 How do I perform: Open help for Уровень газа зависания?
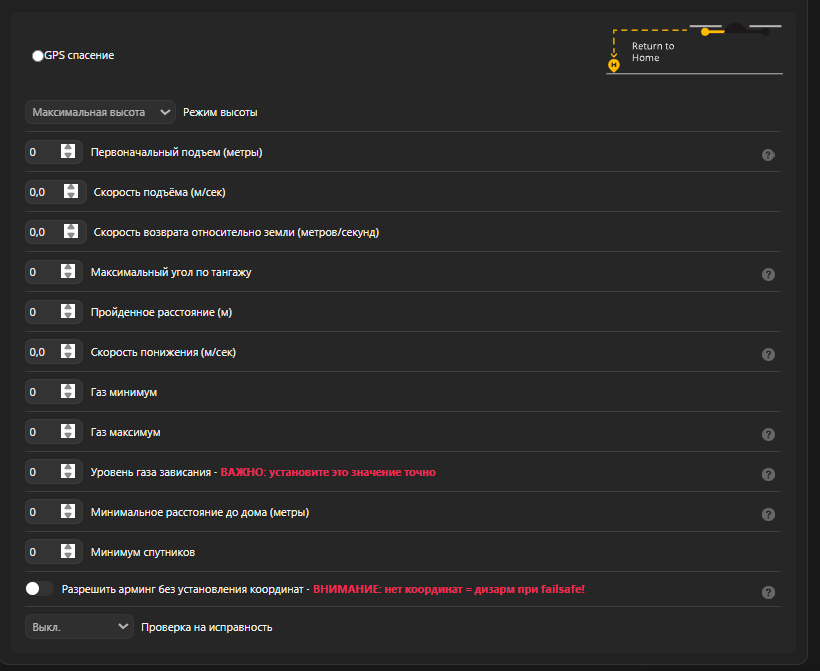[x=768, y=474]
